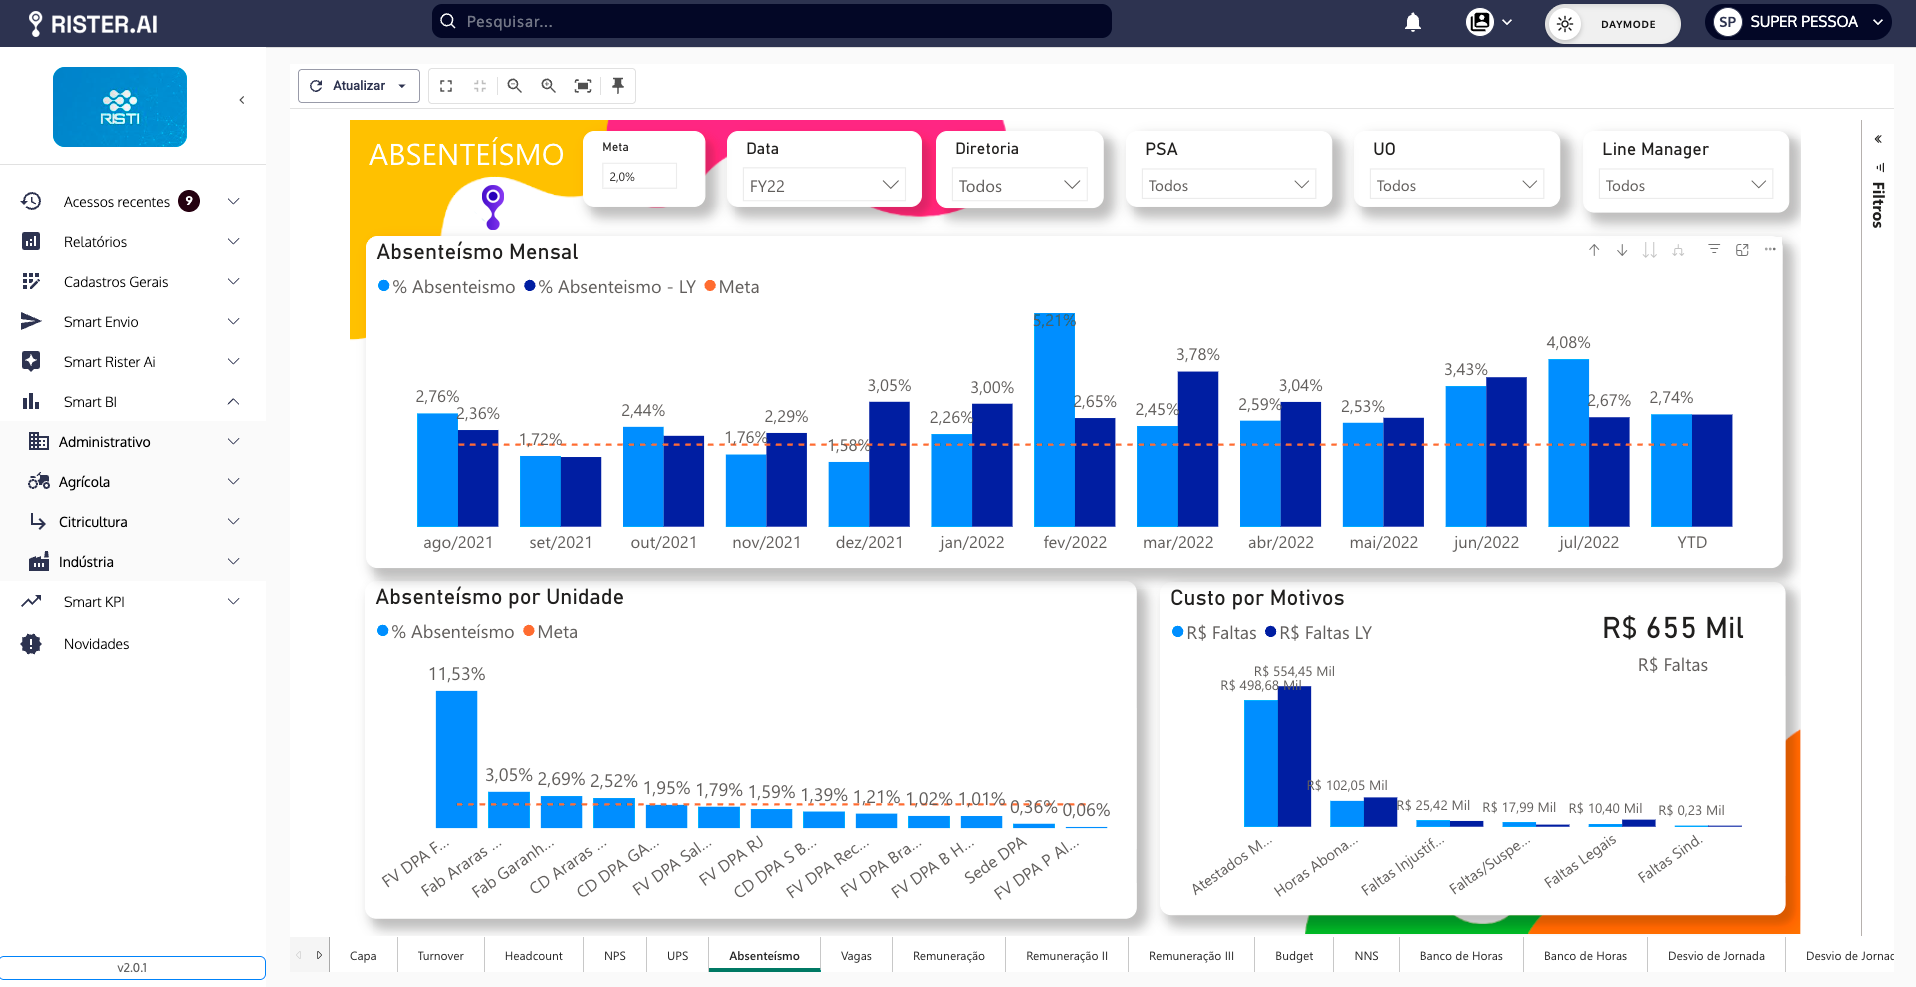Open more options on Absenteísmo Mensal chart
The width and height of the screenshot is (1916, 987).
(1770, 250)
